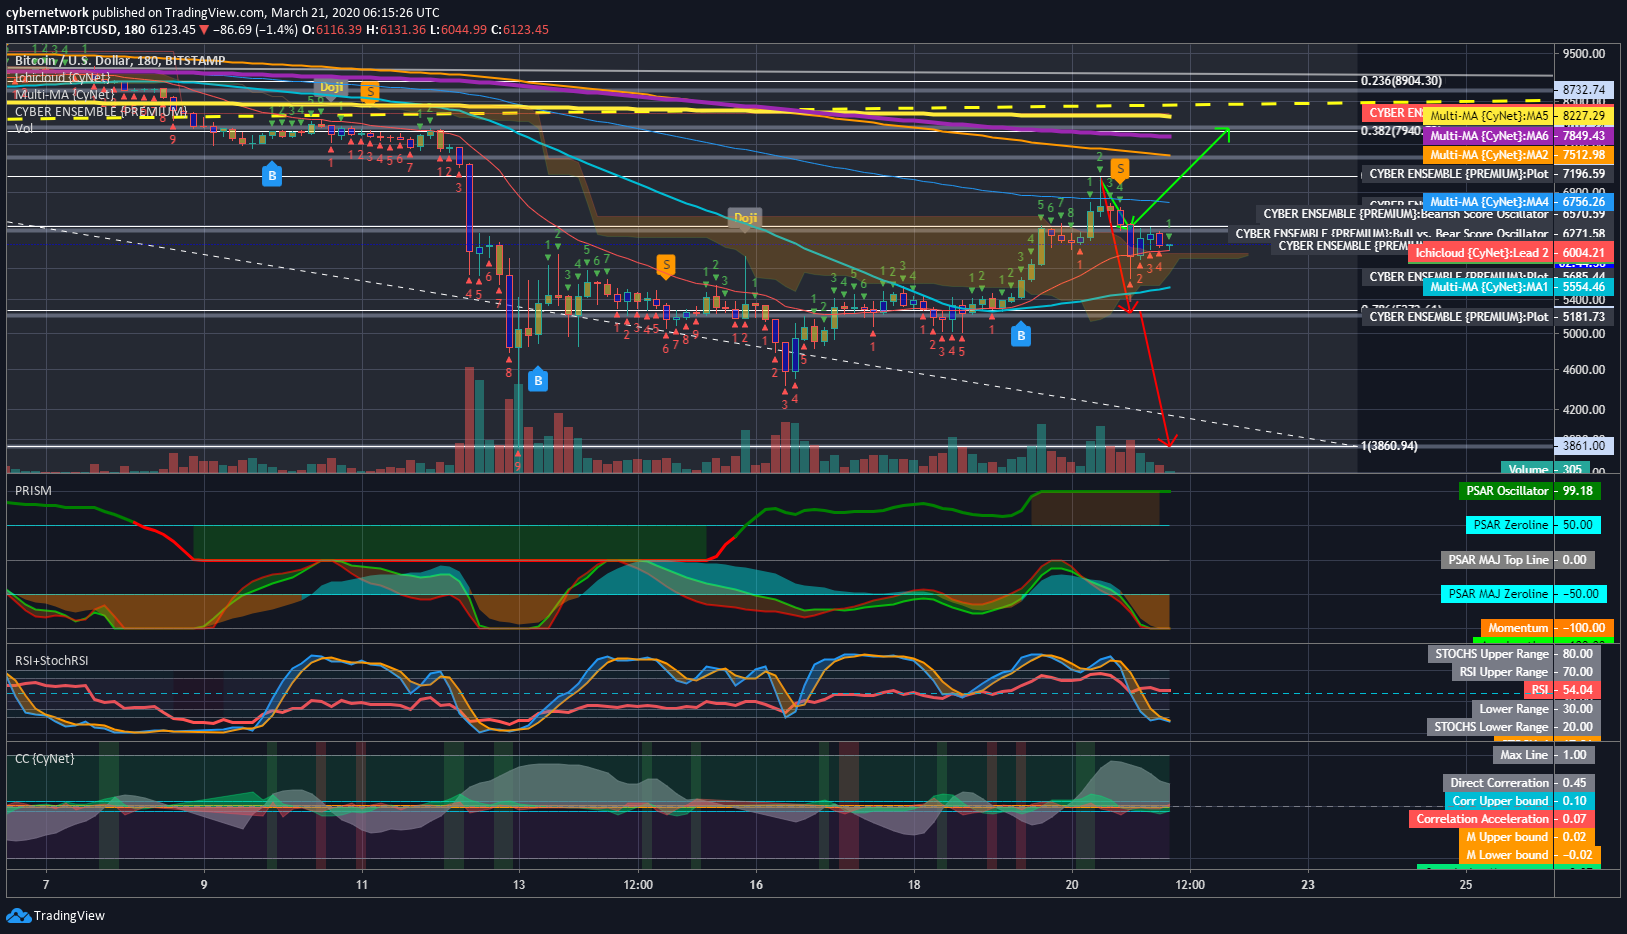Click the STOCHS Upper Range 80.00 label
The image size is (1627, 934).
pos(1514,654)
